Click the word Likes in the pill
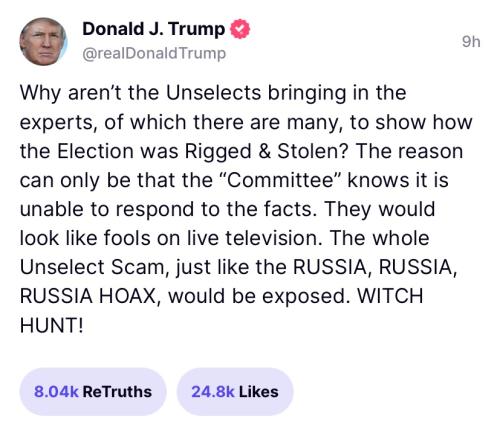The width and height of the screenshot is (500, 437). click(259, 392)
